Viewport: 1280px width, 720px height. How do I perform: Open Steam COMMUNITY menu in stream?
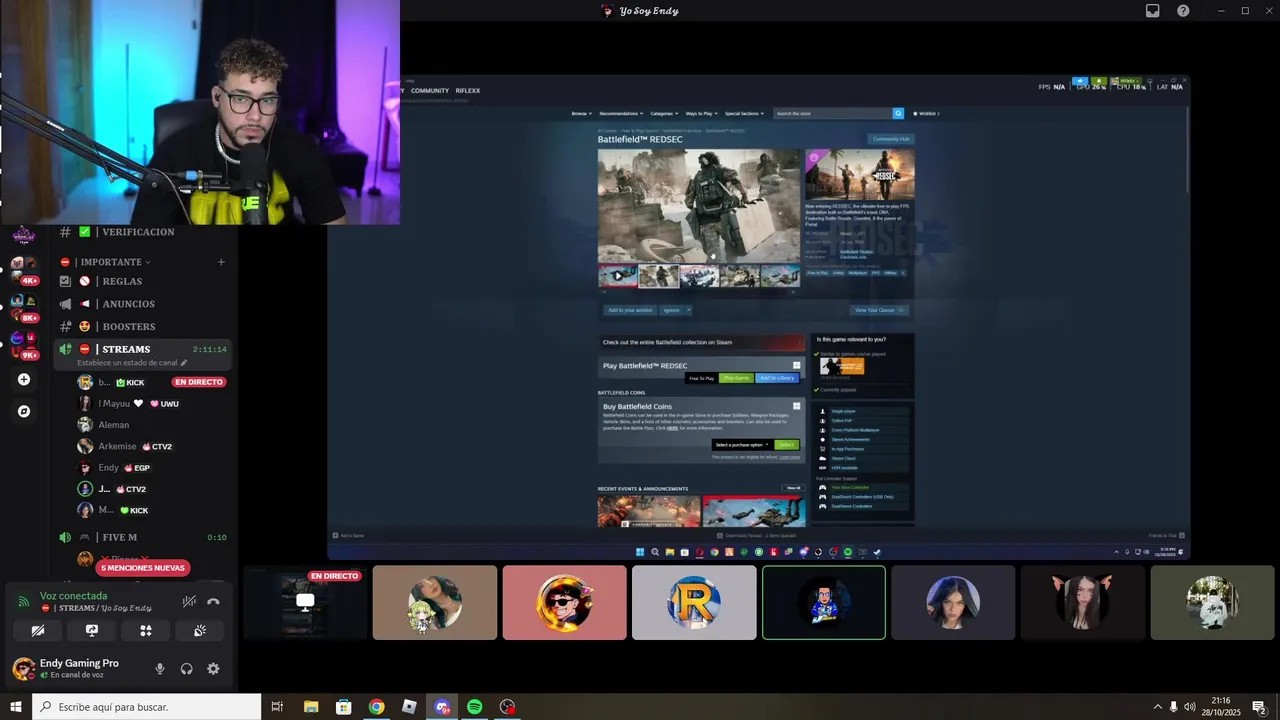(430, 91)
